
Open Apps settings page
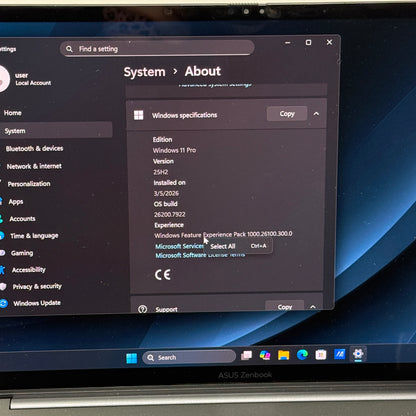coord(16,202)
